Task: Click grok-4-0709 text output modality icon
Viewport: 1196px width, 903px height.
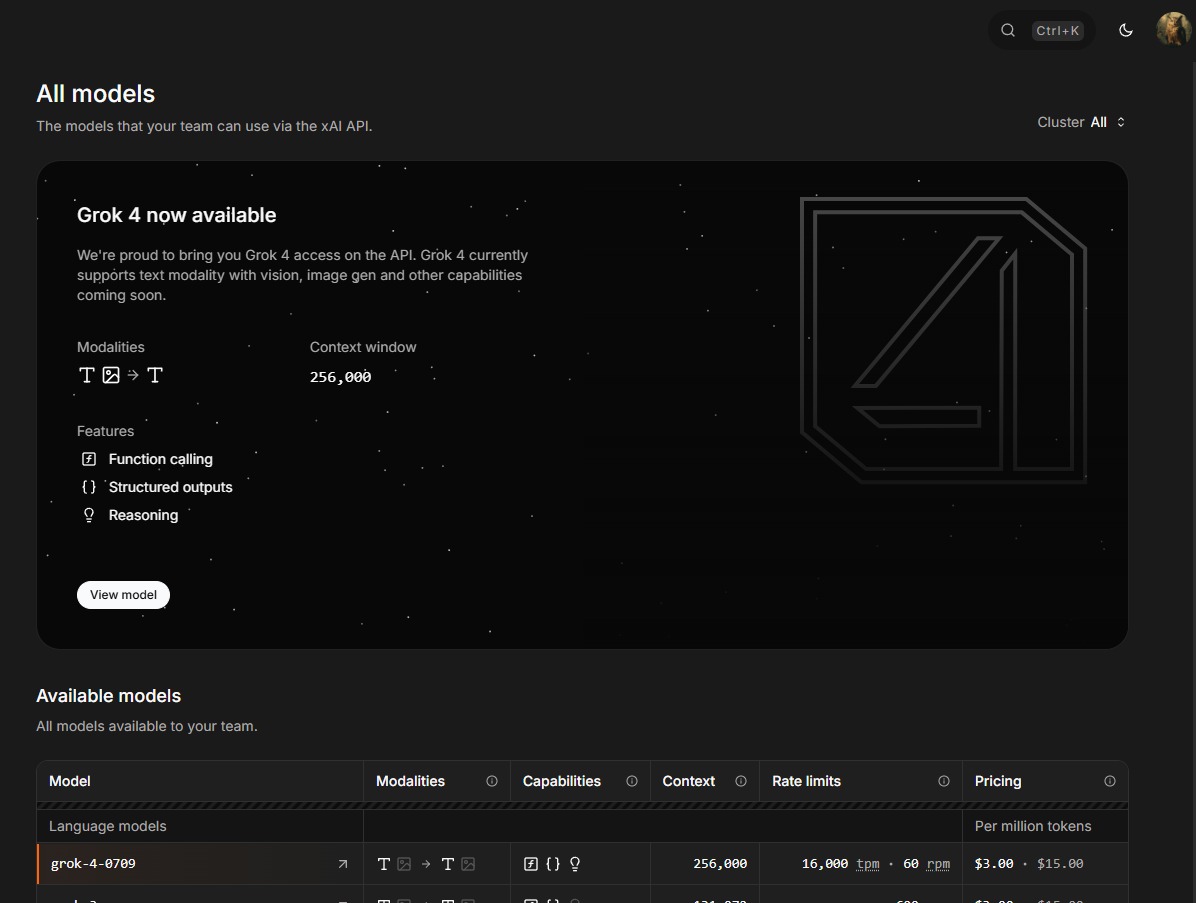Action: coord(448,864)
